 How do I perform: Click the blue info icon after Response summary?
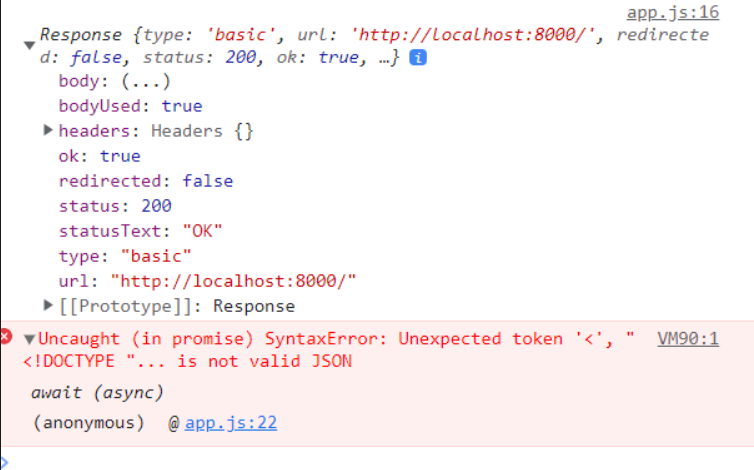pyautogui.click(x=418, y=58)
